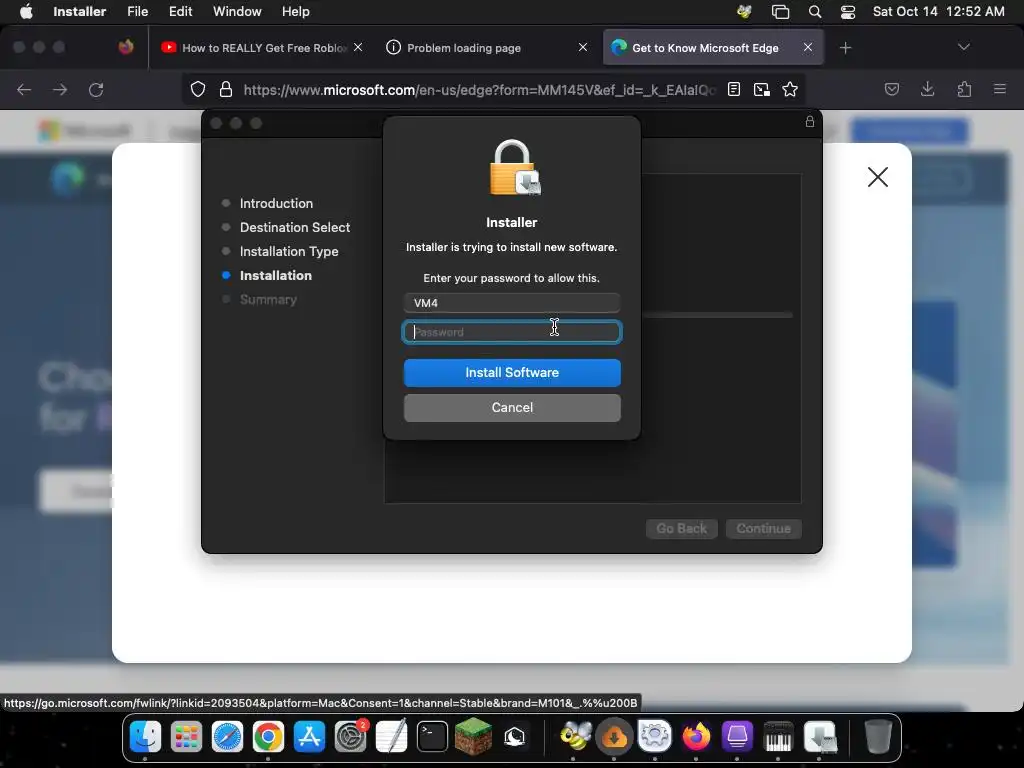Select the Introduction step in sidebar
The height and width of the screenshot is (768, 1024).
(x=276, y=203)
